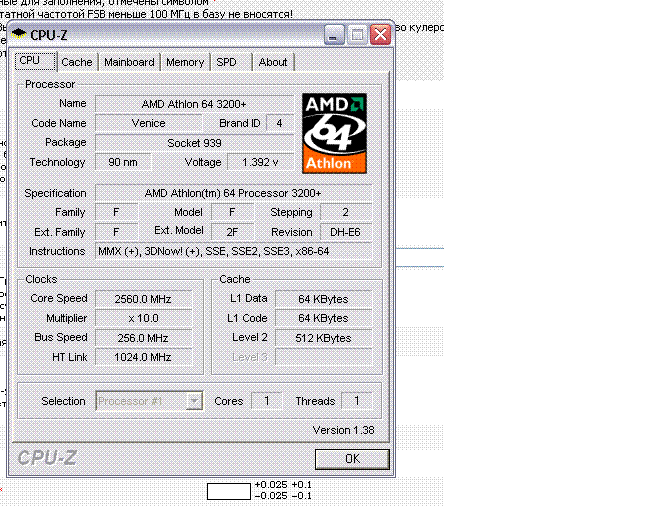Click the '+0.1' voltage step link
Image resolution: width=664 pixels, height=532 pixels.
point(302,485)
